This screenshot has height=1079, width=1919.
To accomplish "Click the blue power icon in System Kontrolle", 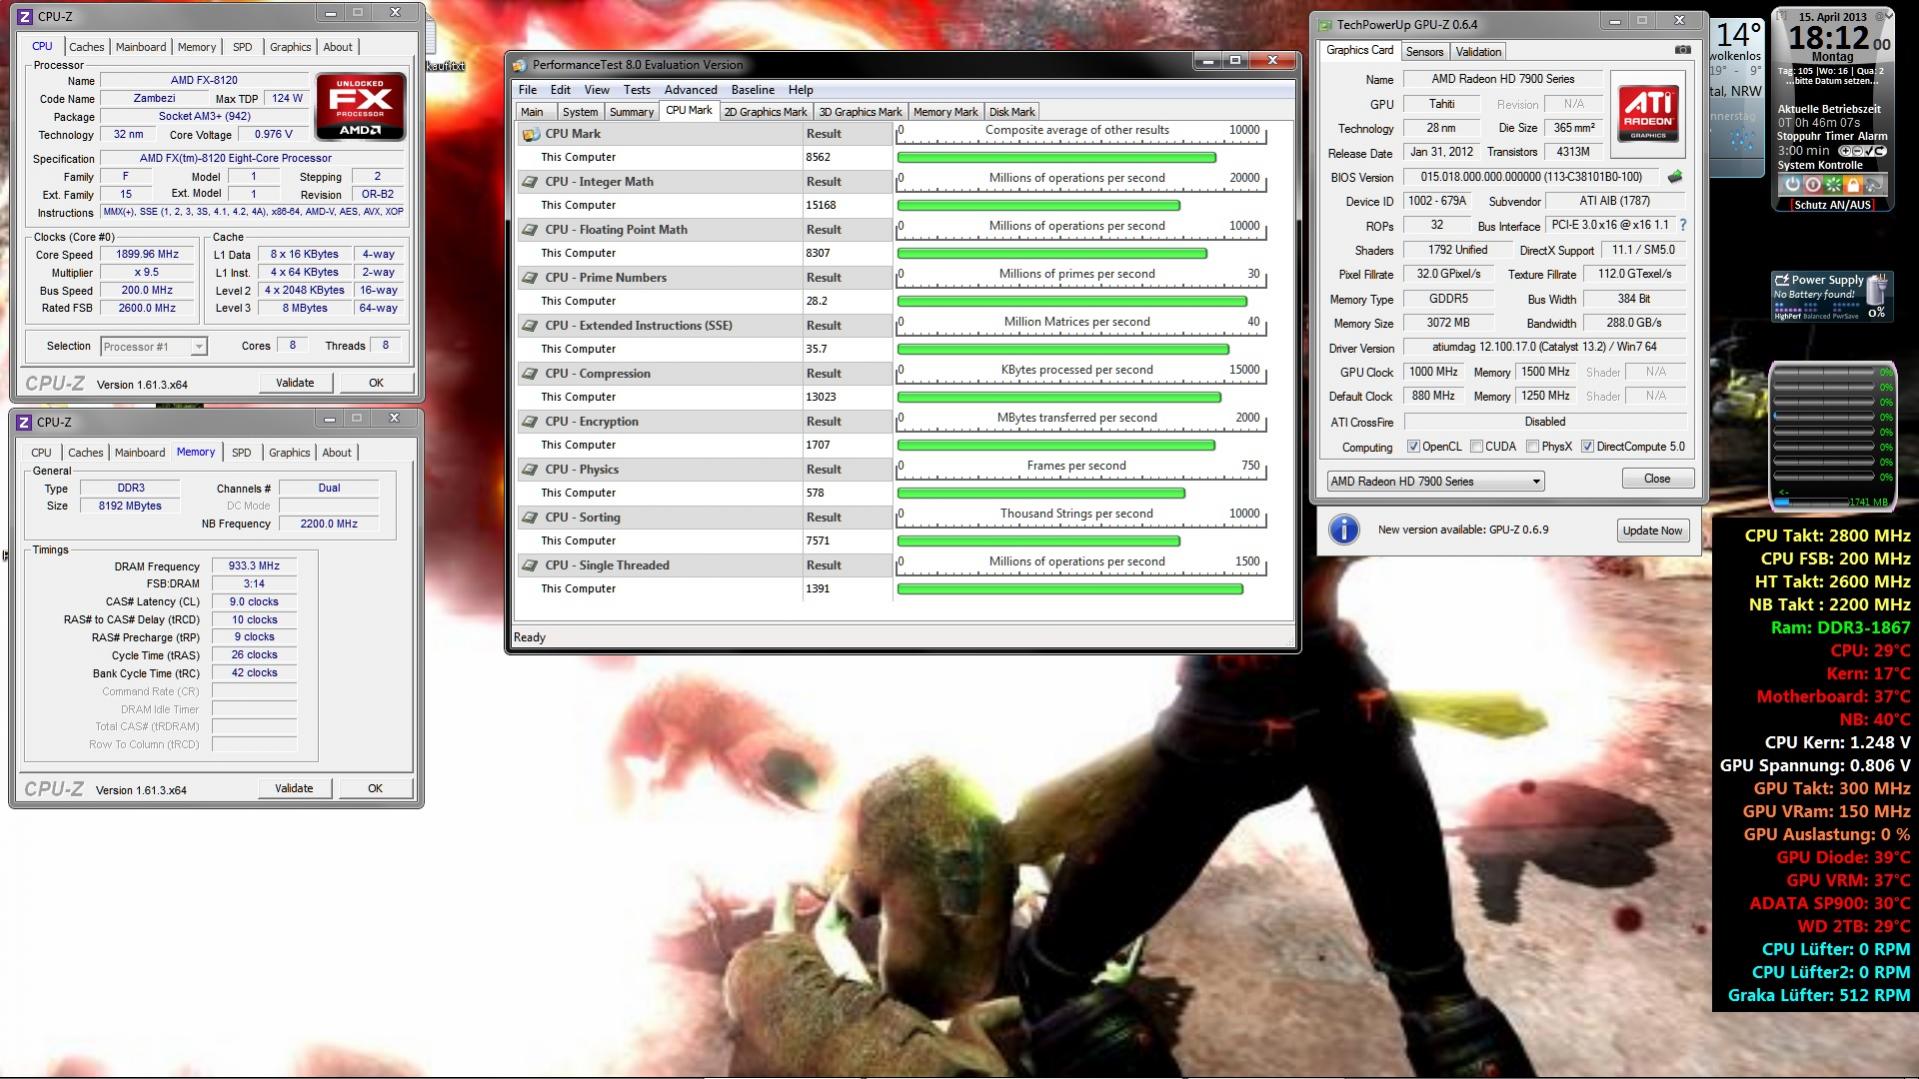I will point(1792,185).
